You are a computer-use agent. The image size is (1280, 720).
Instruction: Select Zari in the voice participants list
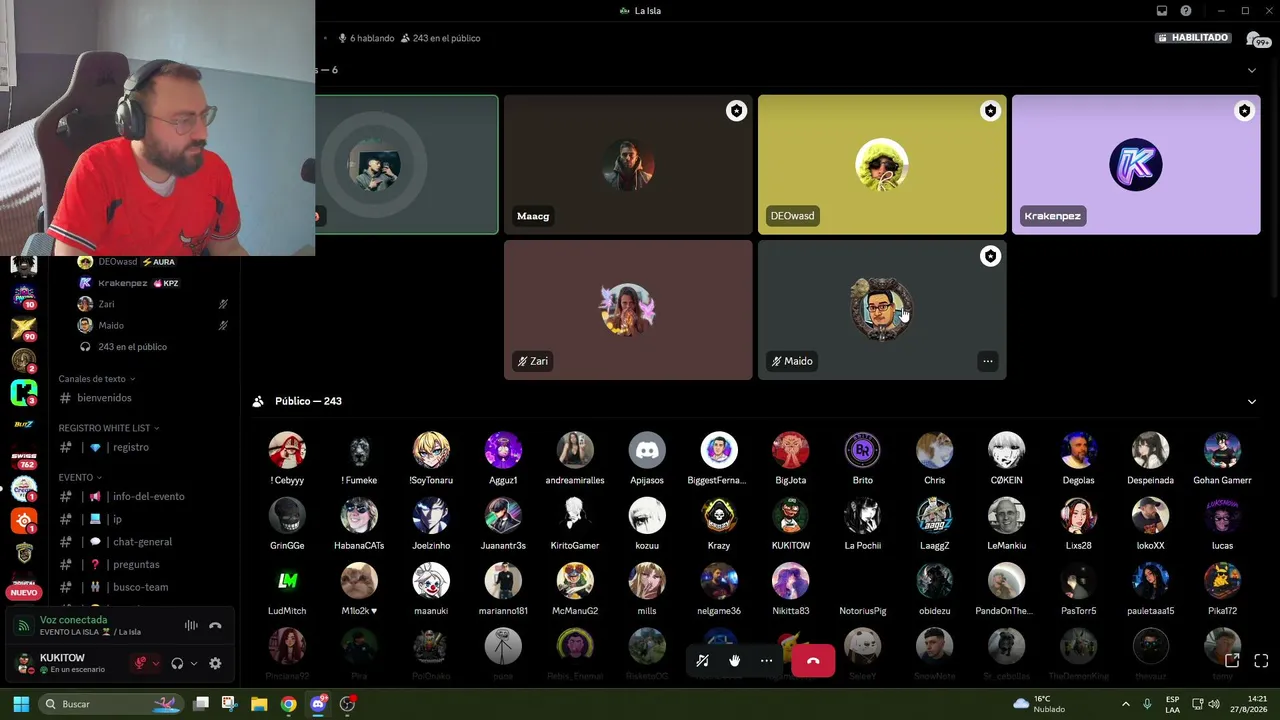point(155,304)
